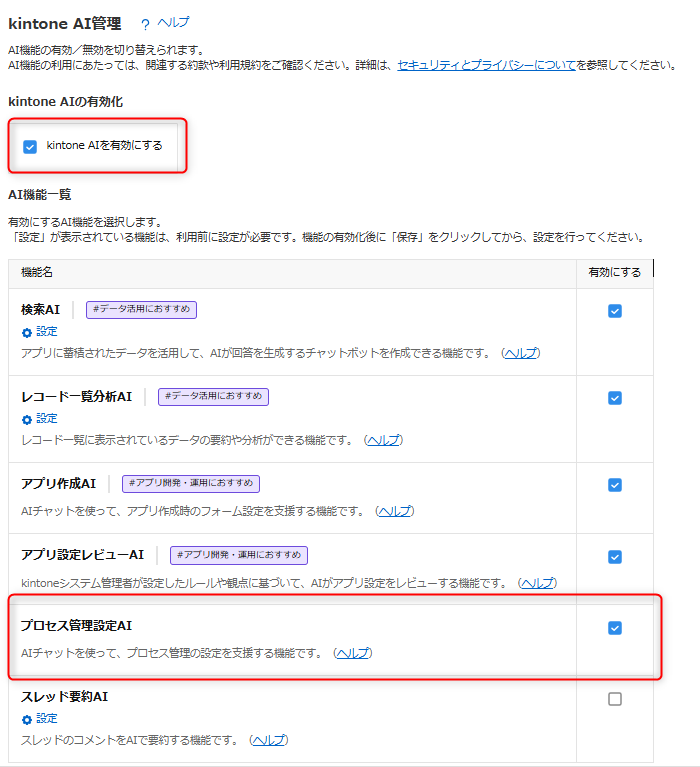This screenshot has height=767, width=700.
Task: Toggle the アプリ作成AI enable checkbox
Action: (x=615, y=485)
